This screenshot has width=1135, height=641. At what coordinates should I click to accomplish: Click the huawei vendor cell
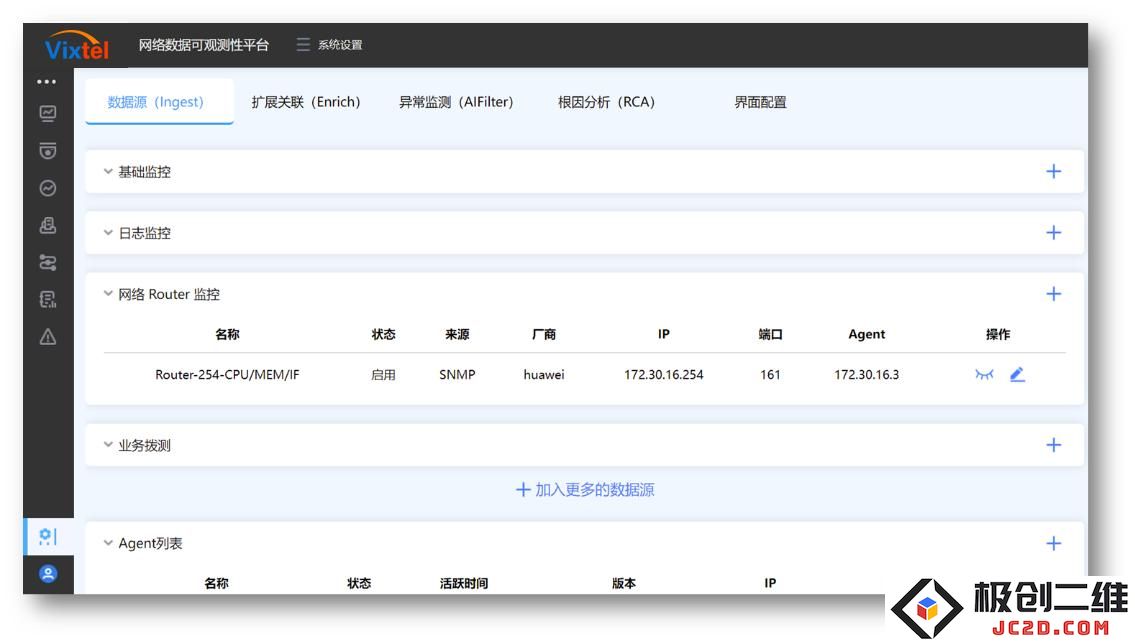tap(544, 375)
